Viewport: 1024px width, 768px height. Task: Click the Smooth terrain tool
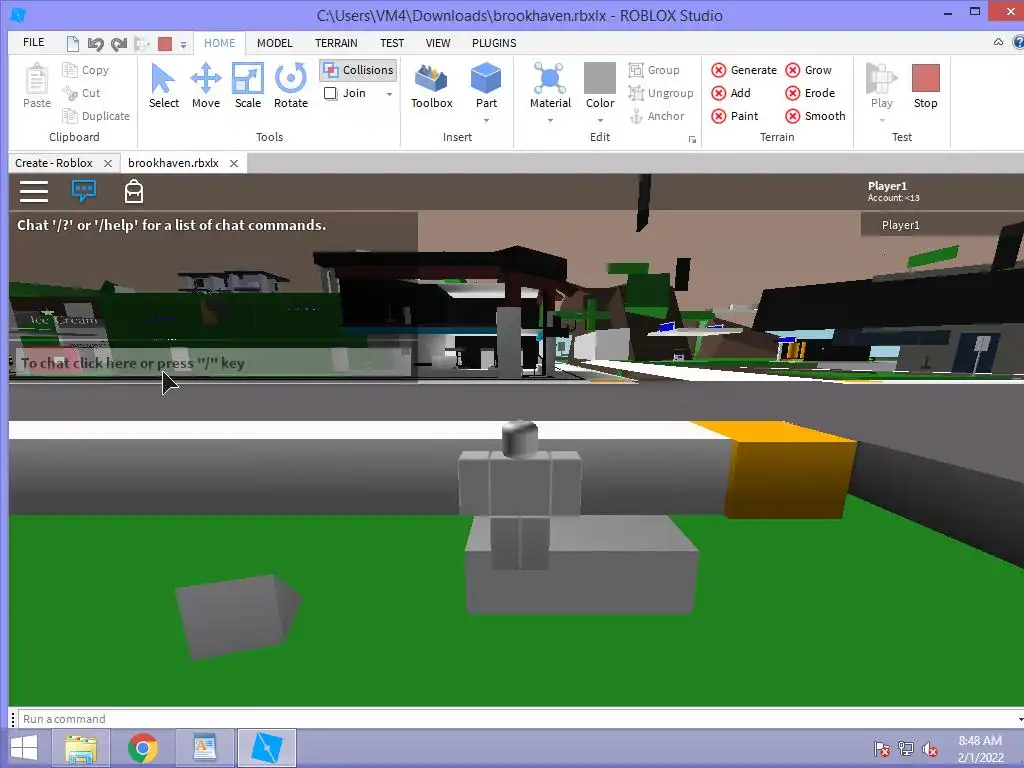pyautogui.click(x=816, y=116)
